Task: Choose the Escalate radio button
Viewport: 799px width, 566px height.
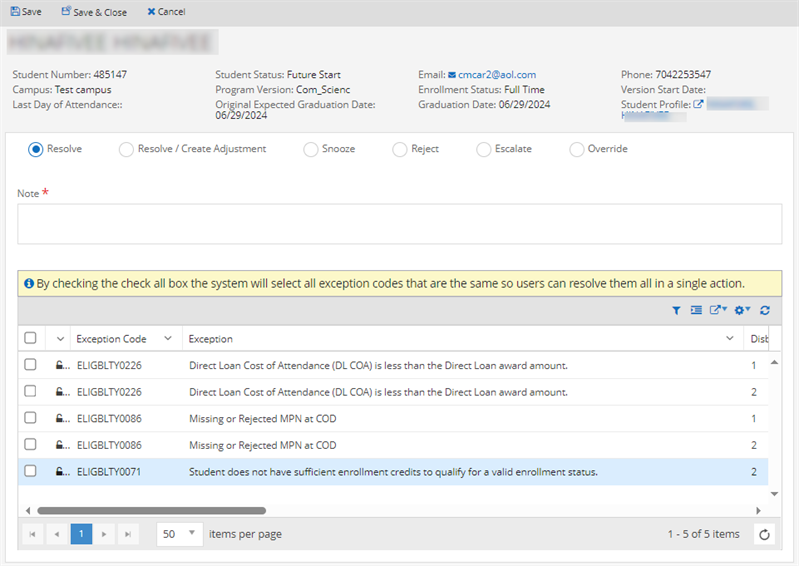Action: click(x=483, y=149)
